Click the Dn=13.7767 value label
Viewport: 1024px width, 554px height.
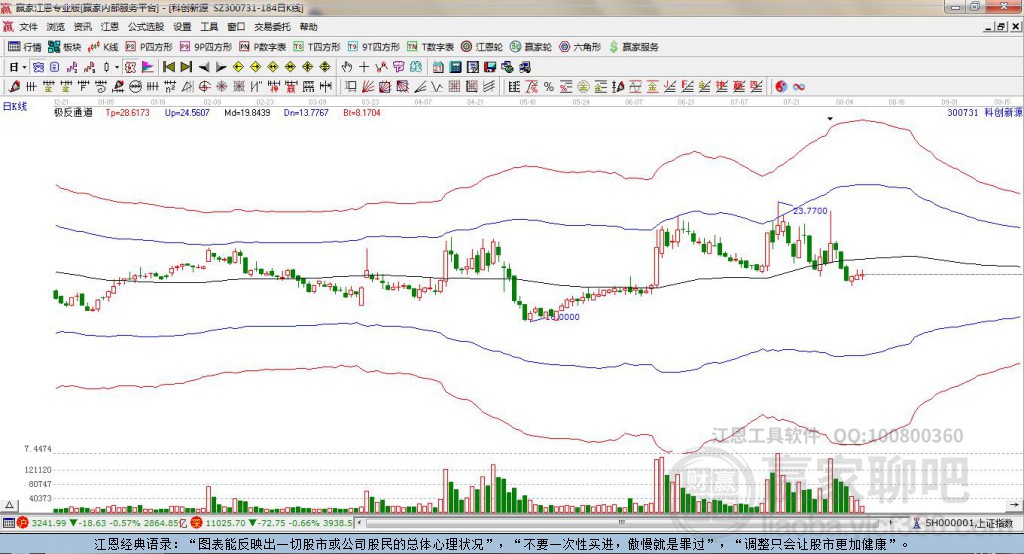tap(306, 112)
